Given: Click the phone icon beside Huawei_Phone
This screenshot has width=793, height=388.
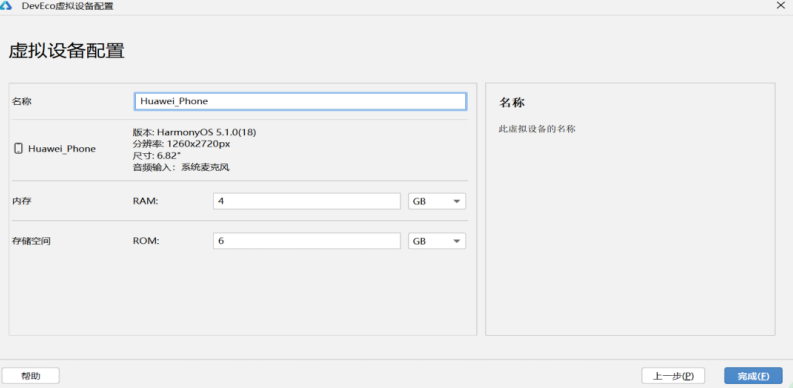Looking at the screenshot, I should click(18, 149).
